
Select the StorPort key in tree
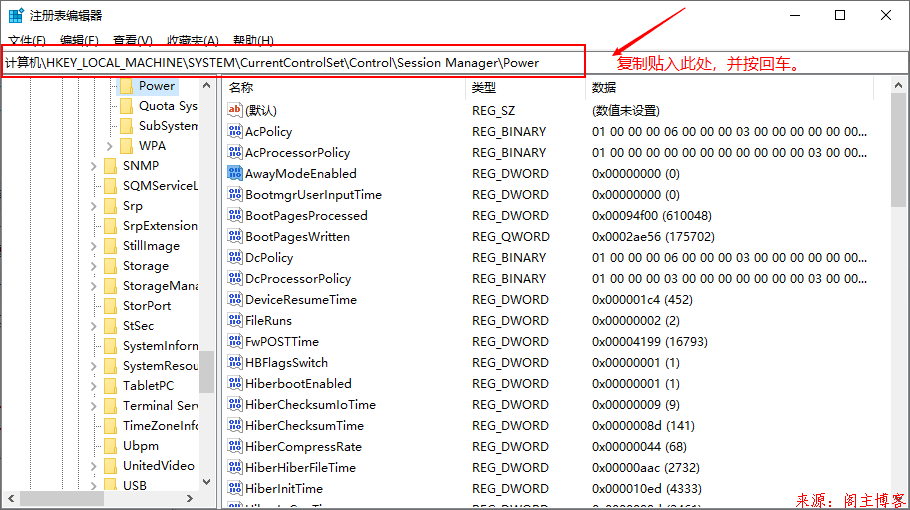coord(147,306)
